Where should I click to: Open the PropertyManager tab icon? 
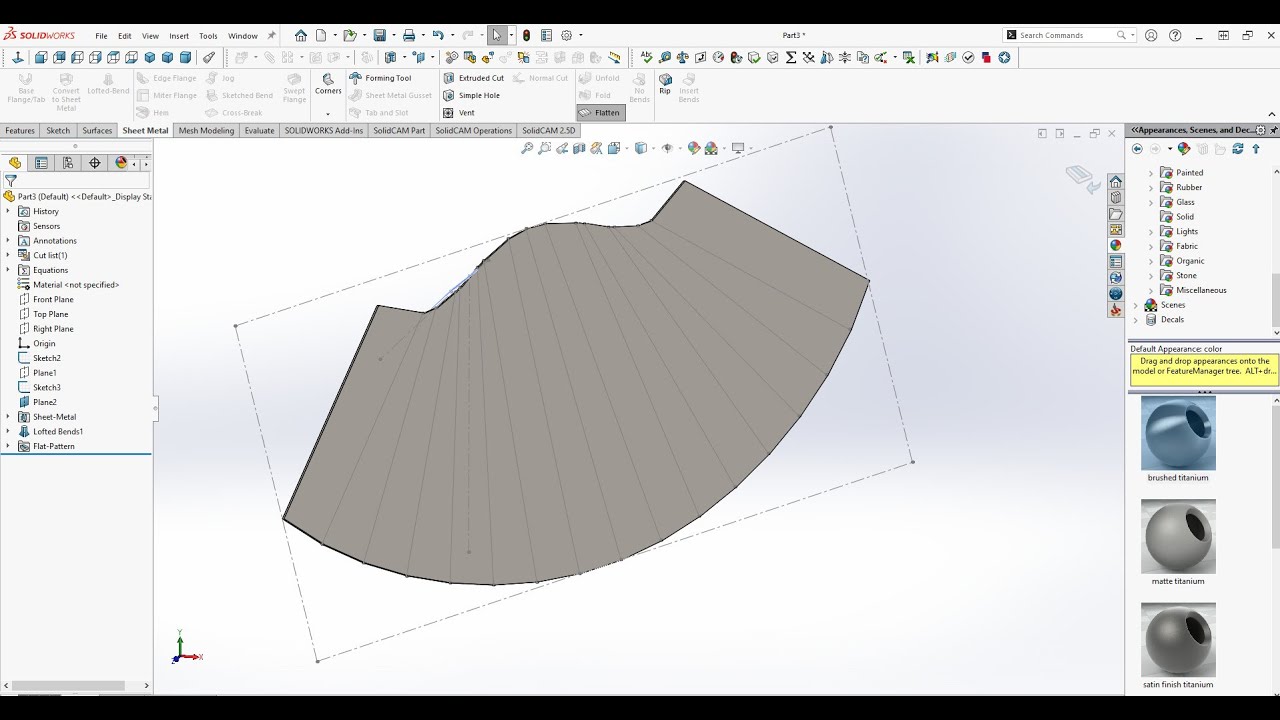pyautogui.click(x=41, y=163)
